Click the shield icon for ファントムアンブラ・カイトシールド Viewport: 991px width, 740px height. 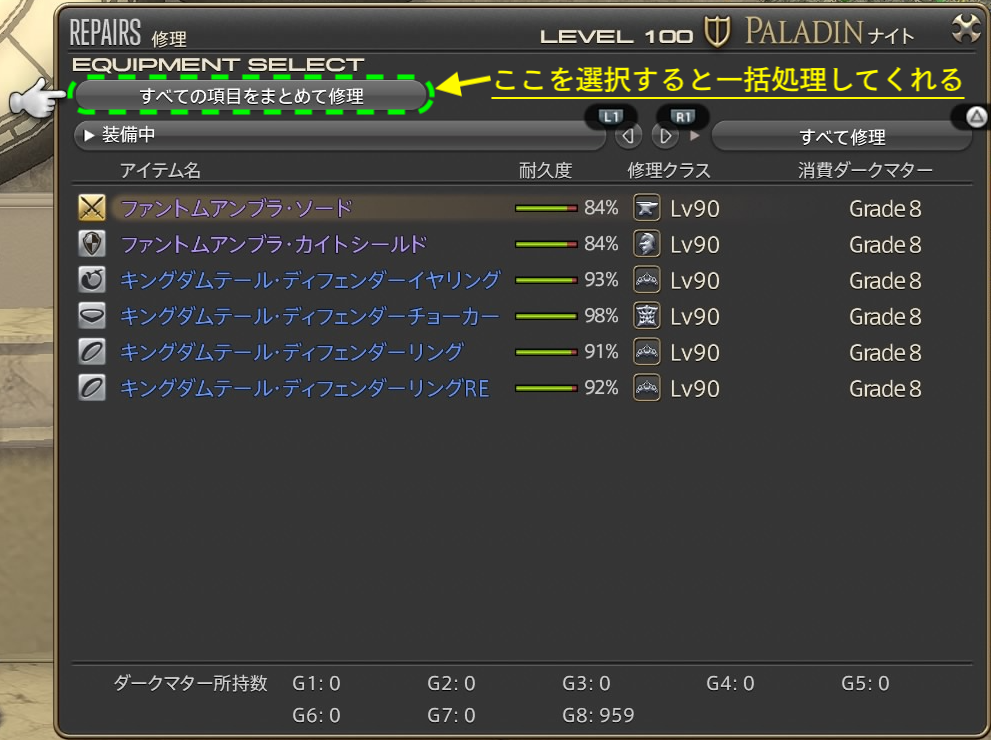[x=92, y=244]
